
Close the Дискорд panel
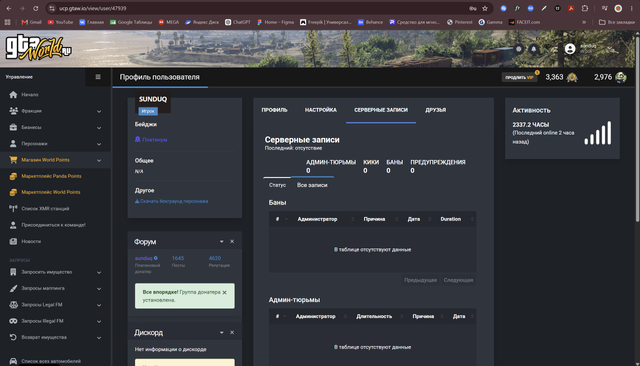tap(232, 333)
